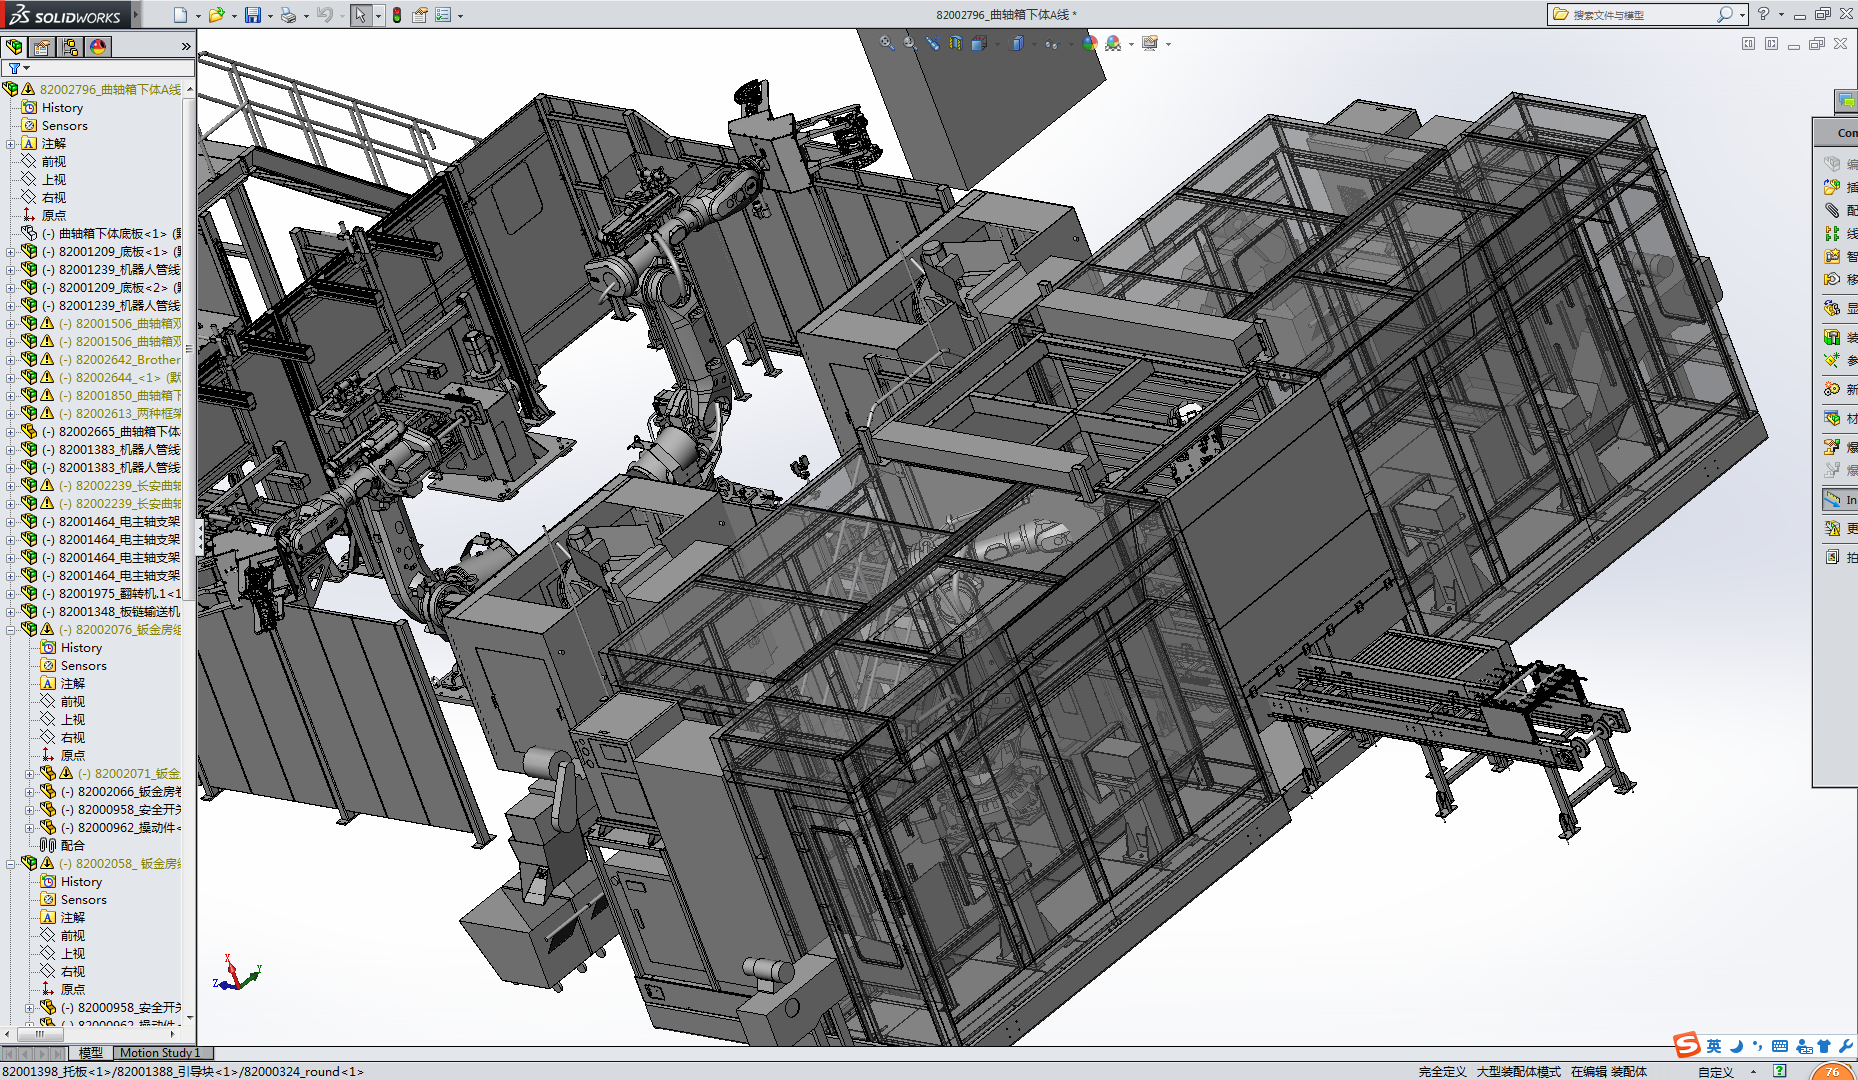This screenshot has height=1080, width=1858.
Task: Select the 模型 tab at bottom
Action: 91,1053
